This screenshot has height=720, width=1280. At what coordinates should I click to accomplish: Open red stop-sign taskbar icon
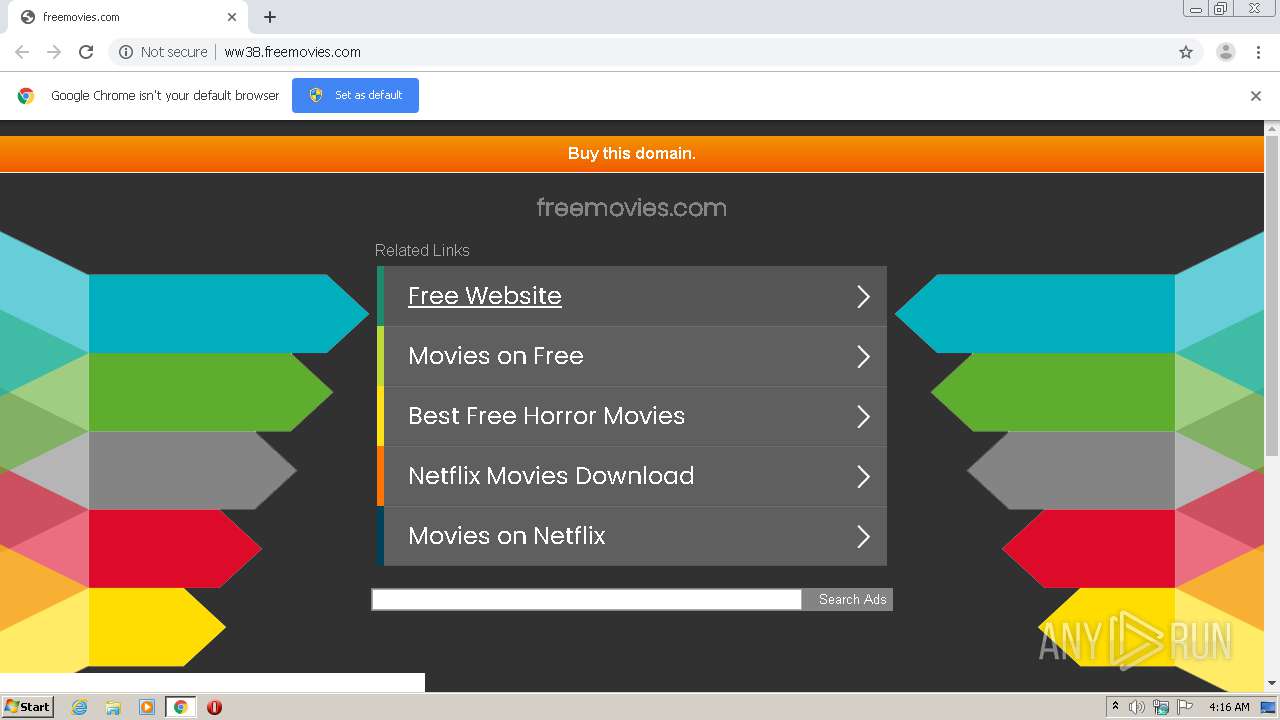pos(214,707)
